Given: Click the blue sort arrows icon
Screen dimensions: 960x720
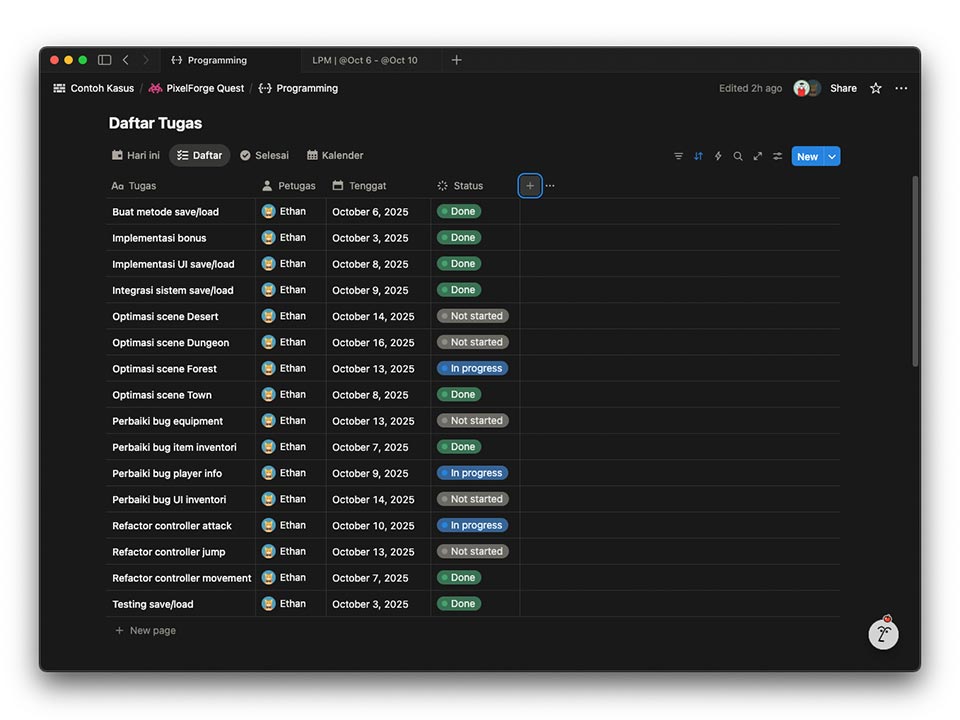Looking at the screenshot, I should pyautogui.click(x=698, y=156).
